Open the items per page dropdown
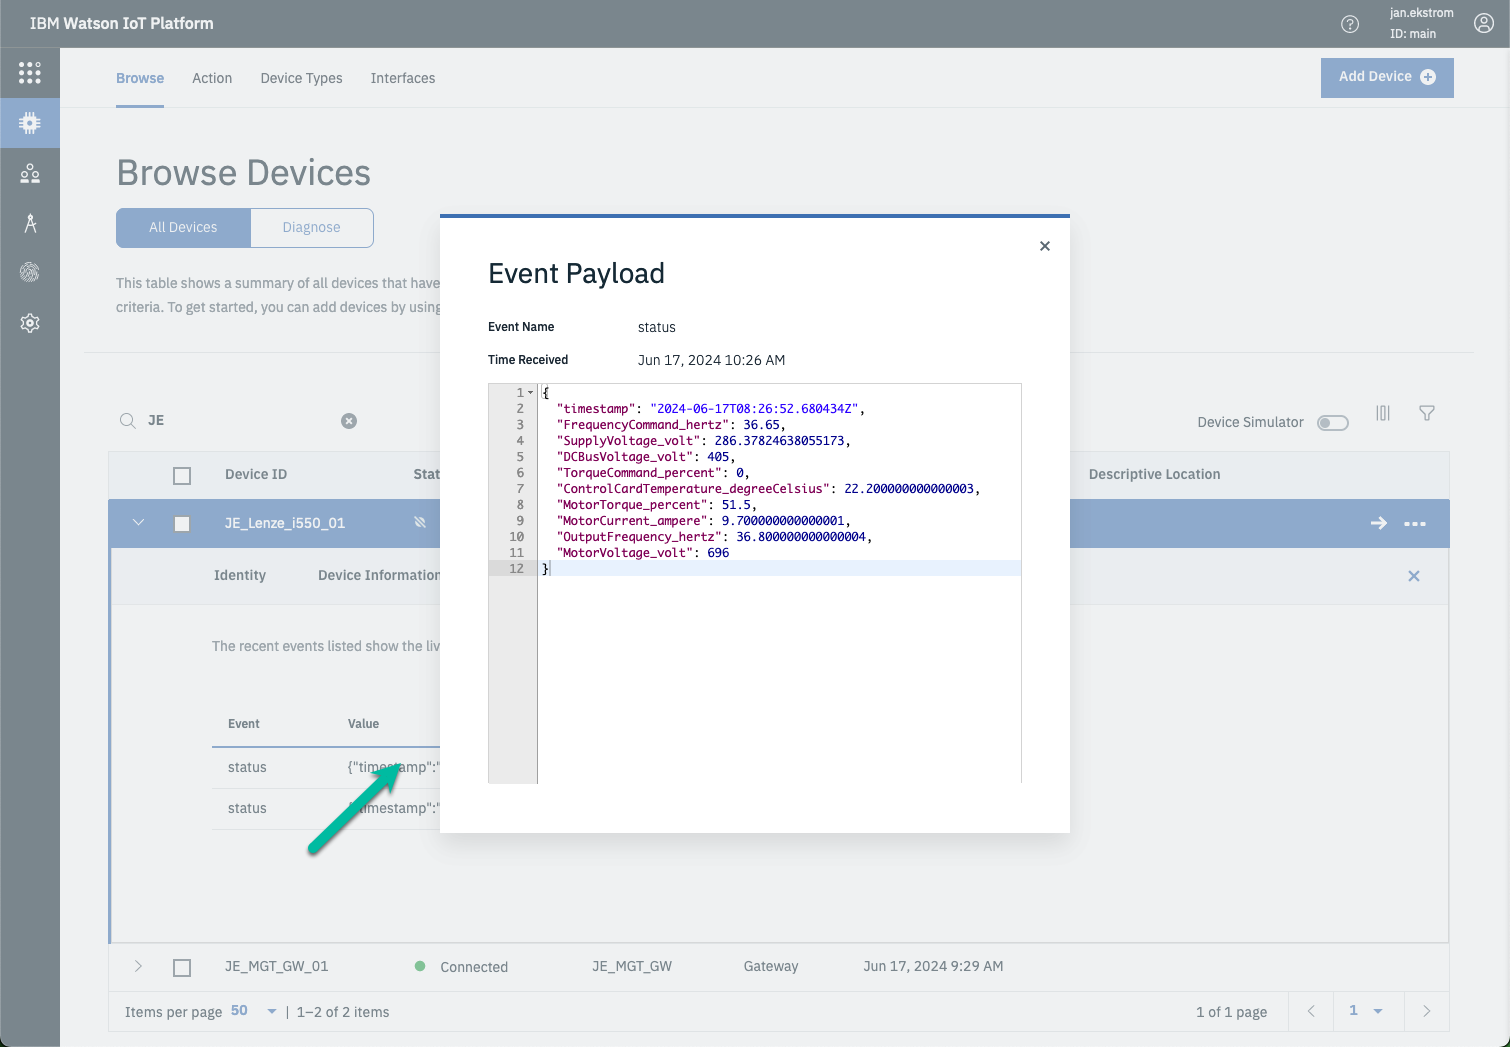Image resolution: width=1510 pixels, height=1047 pixels. 254,1011
